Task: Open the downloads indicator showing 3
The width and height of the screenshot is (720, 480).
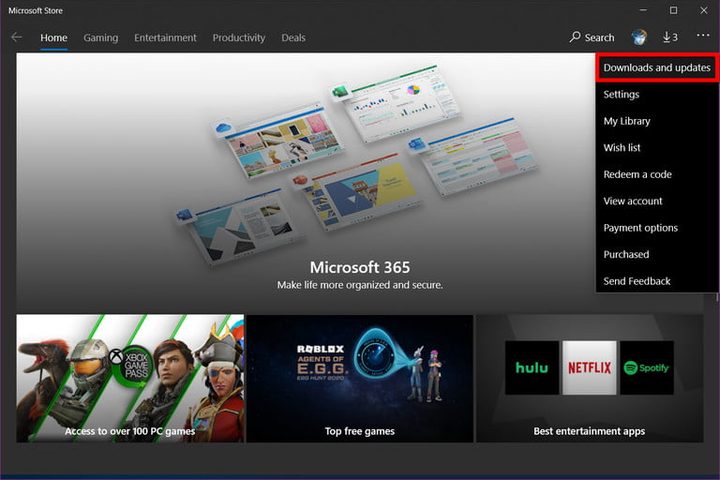Action: tap(670, 37)
